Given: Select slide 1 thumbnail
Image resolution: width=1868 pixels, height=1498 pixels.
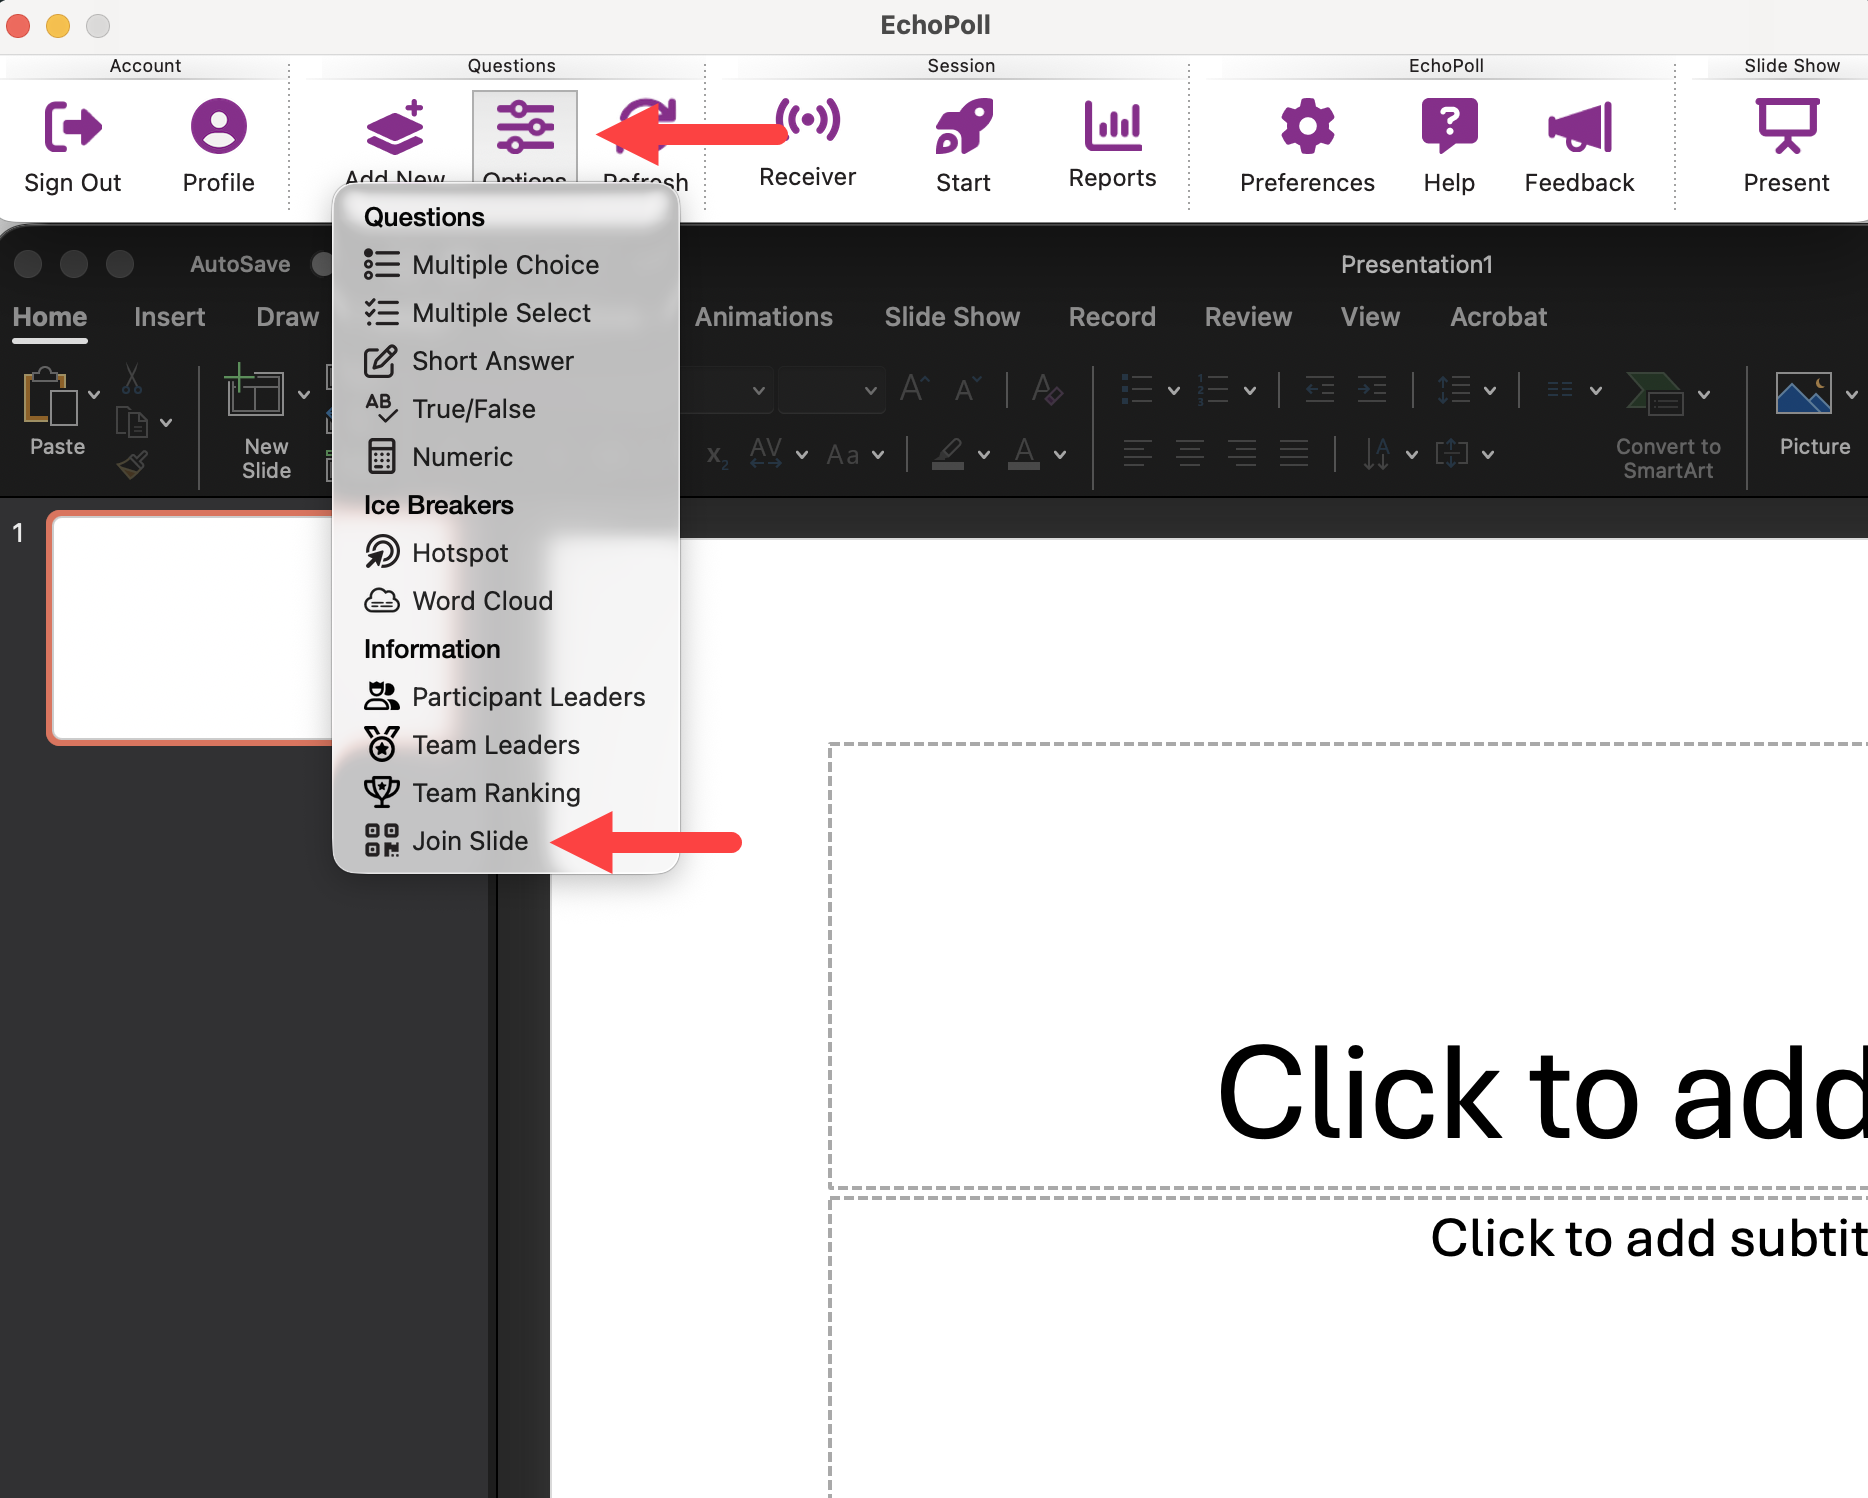Looking at the screenshot, I should click(x=192, y=628).
